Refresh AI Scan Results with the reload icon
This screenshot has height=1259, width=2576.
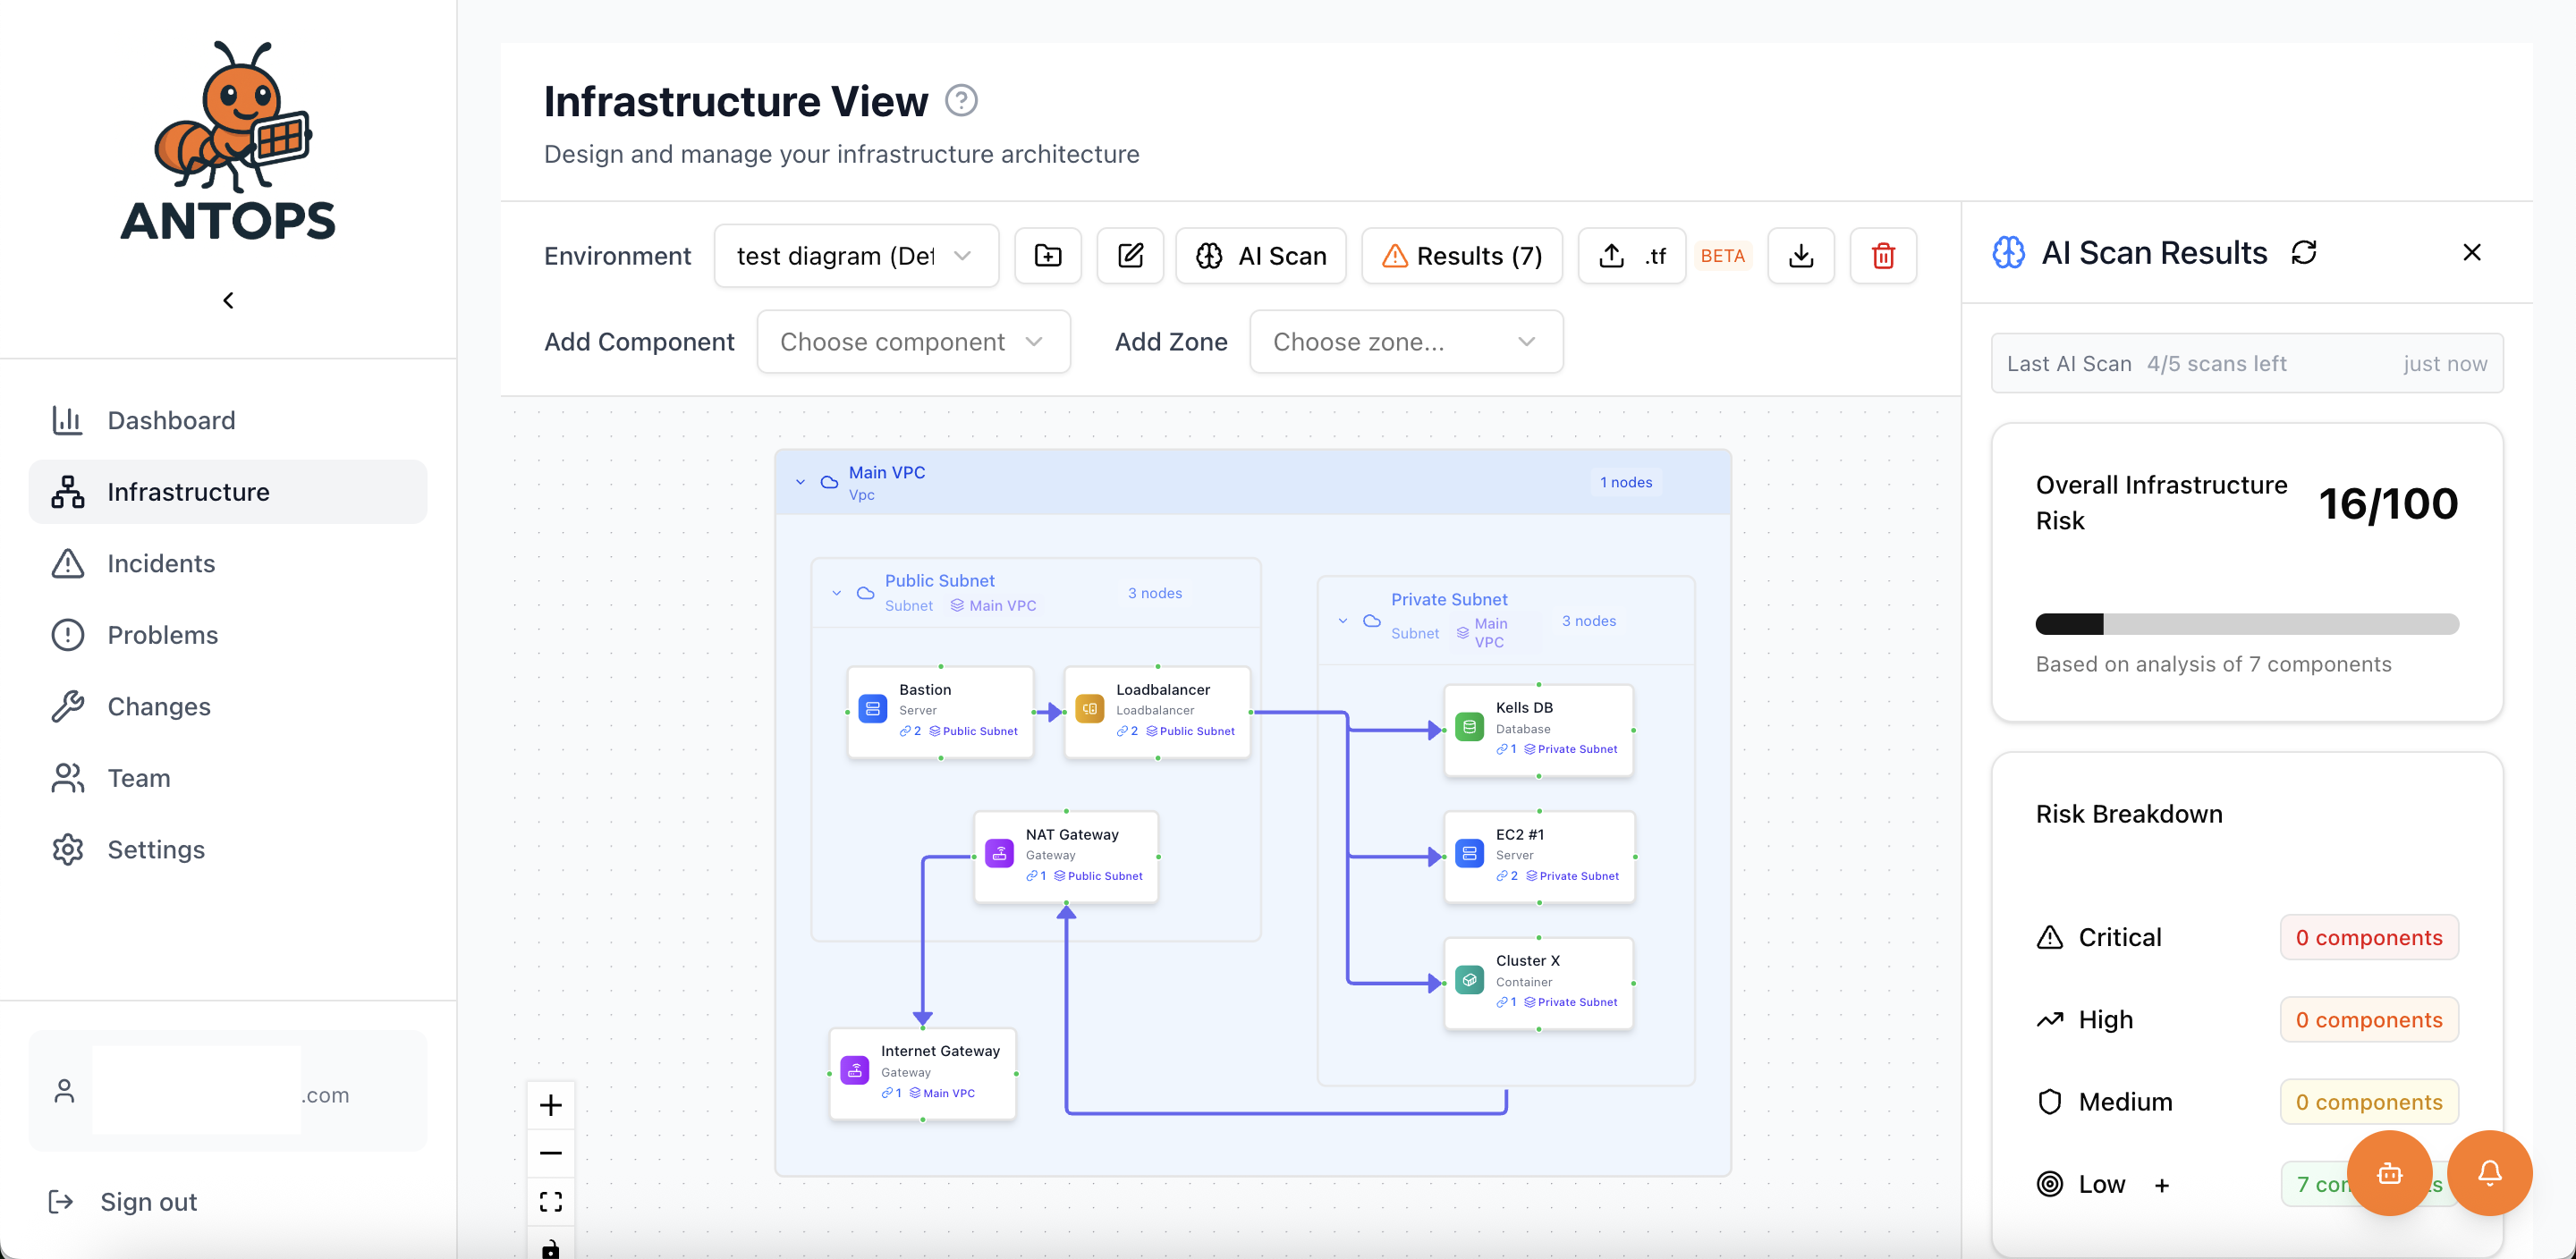[2304, 252]
